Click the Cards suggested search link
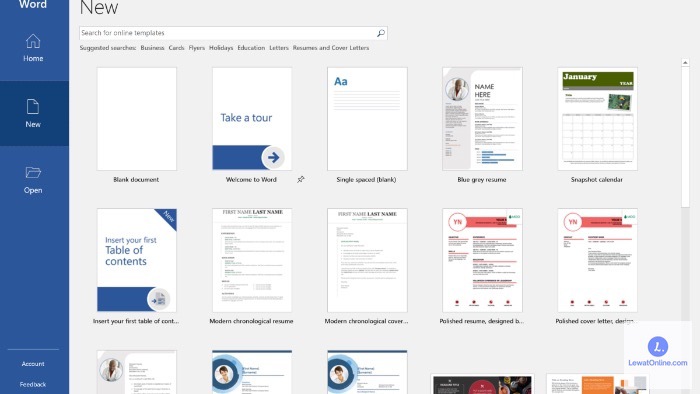 (176, 48)
